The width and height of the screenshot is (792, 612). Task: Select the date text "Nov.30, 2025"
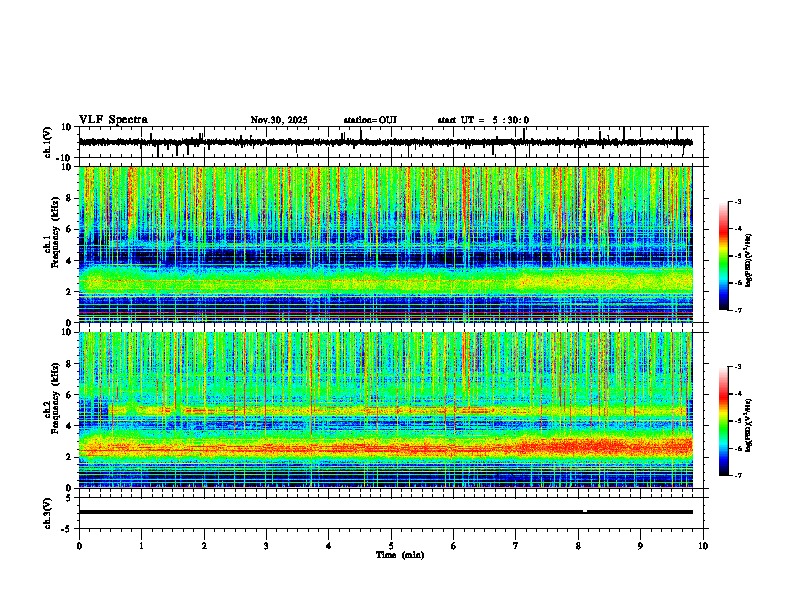[279, 120]
